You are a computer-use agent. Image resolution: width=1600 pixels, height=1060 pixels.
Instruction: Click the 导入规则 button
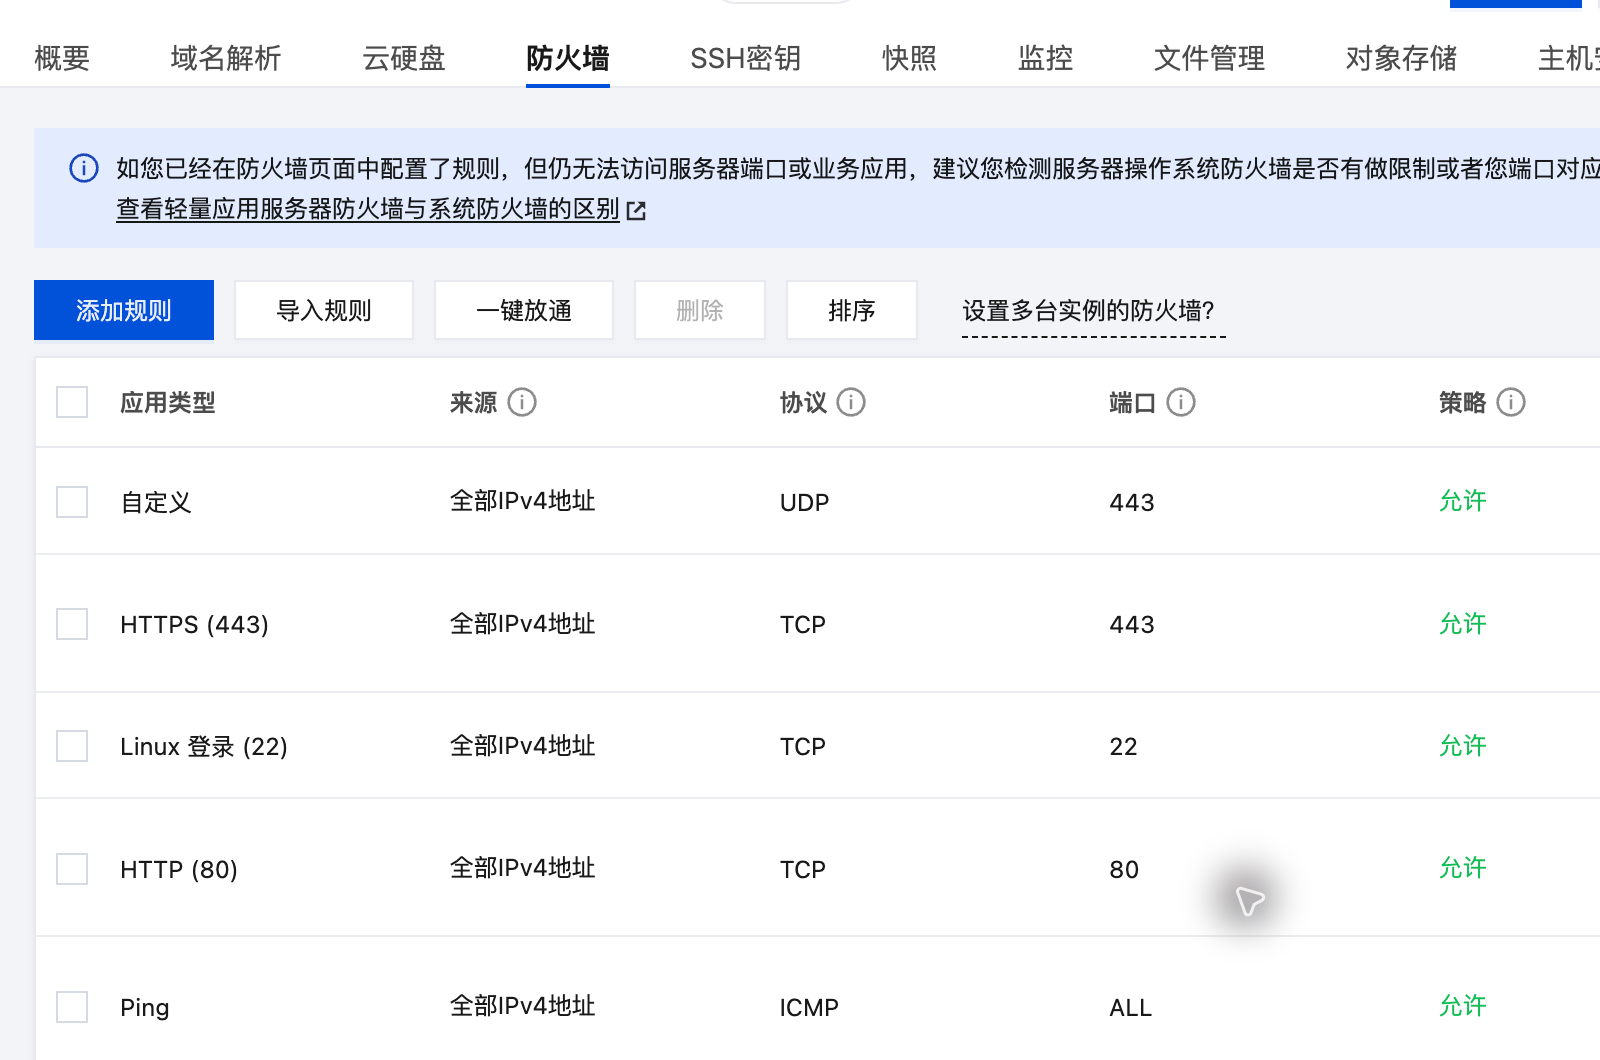click(x=324, y=310)
